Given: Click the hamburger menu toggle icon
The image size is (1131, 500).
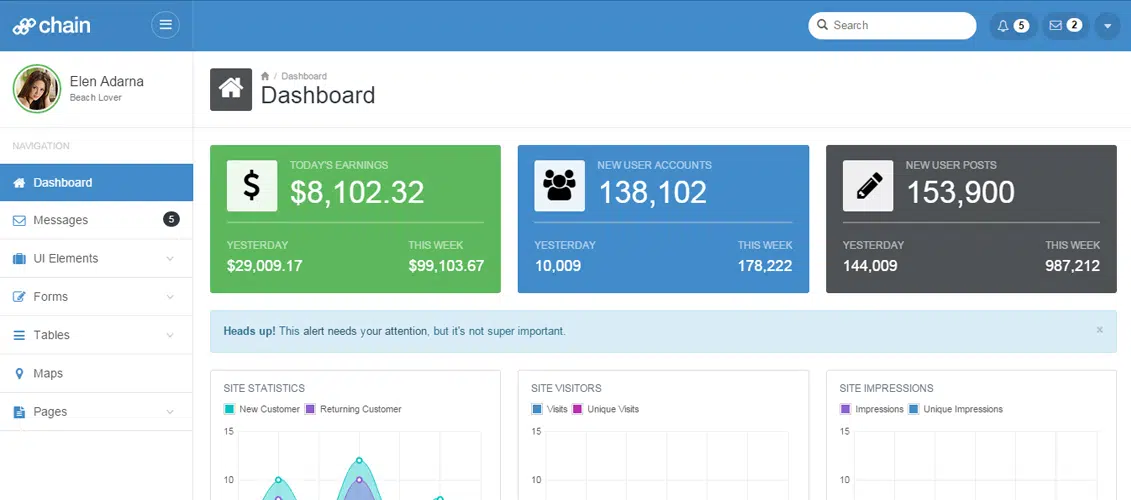Looking at the screenshot, I should (165, 25).
